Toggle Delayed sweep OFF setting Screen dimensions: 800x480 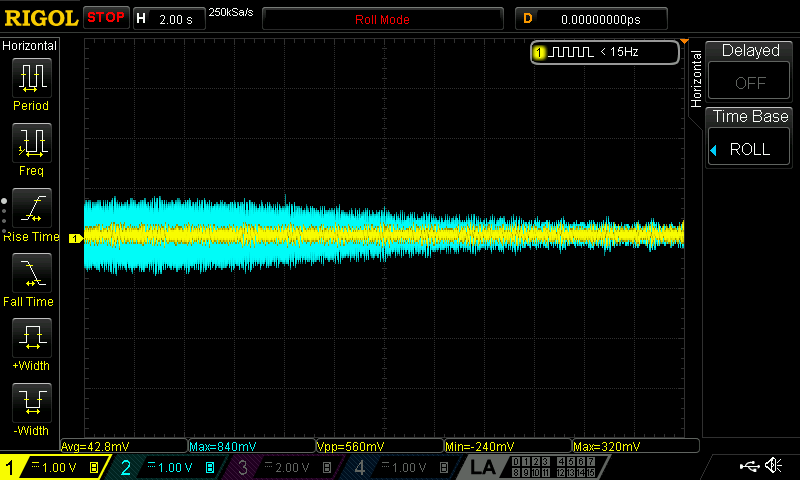pos(750,72)
